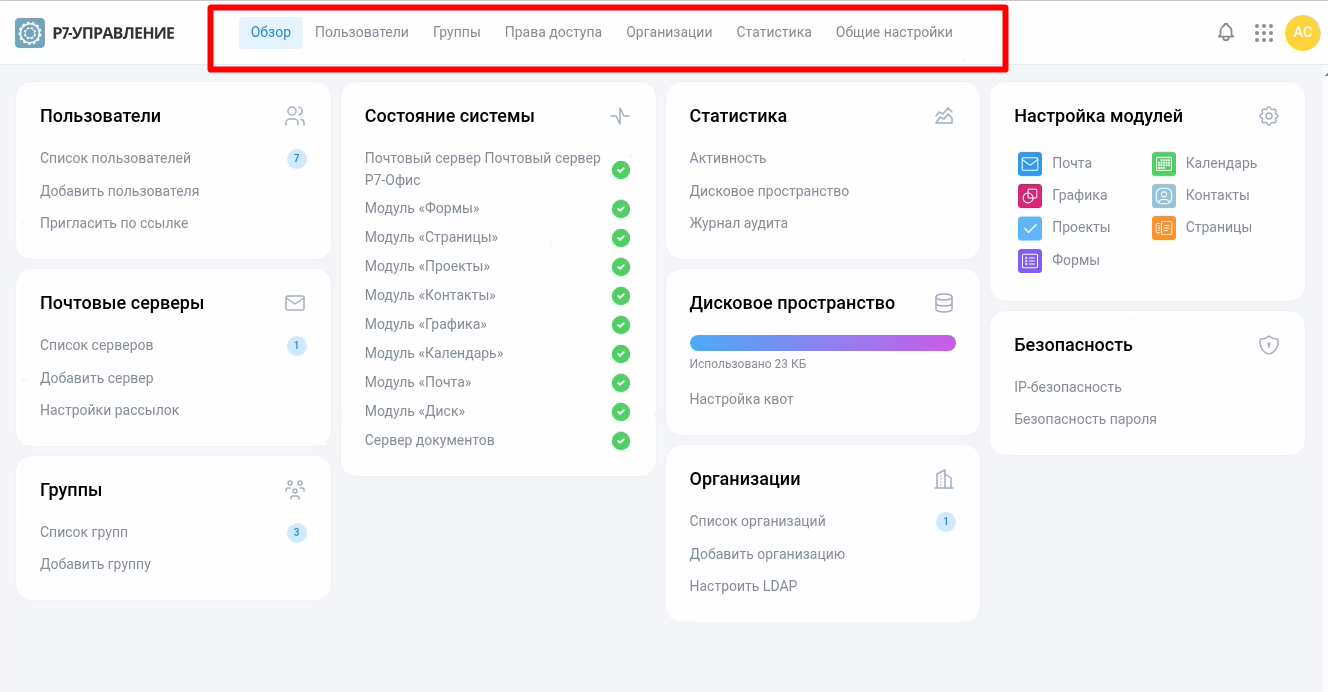Click Пригласить по ссылке

pos(114,223)
